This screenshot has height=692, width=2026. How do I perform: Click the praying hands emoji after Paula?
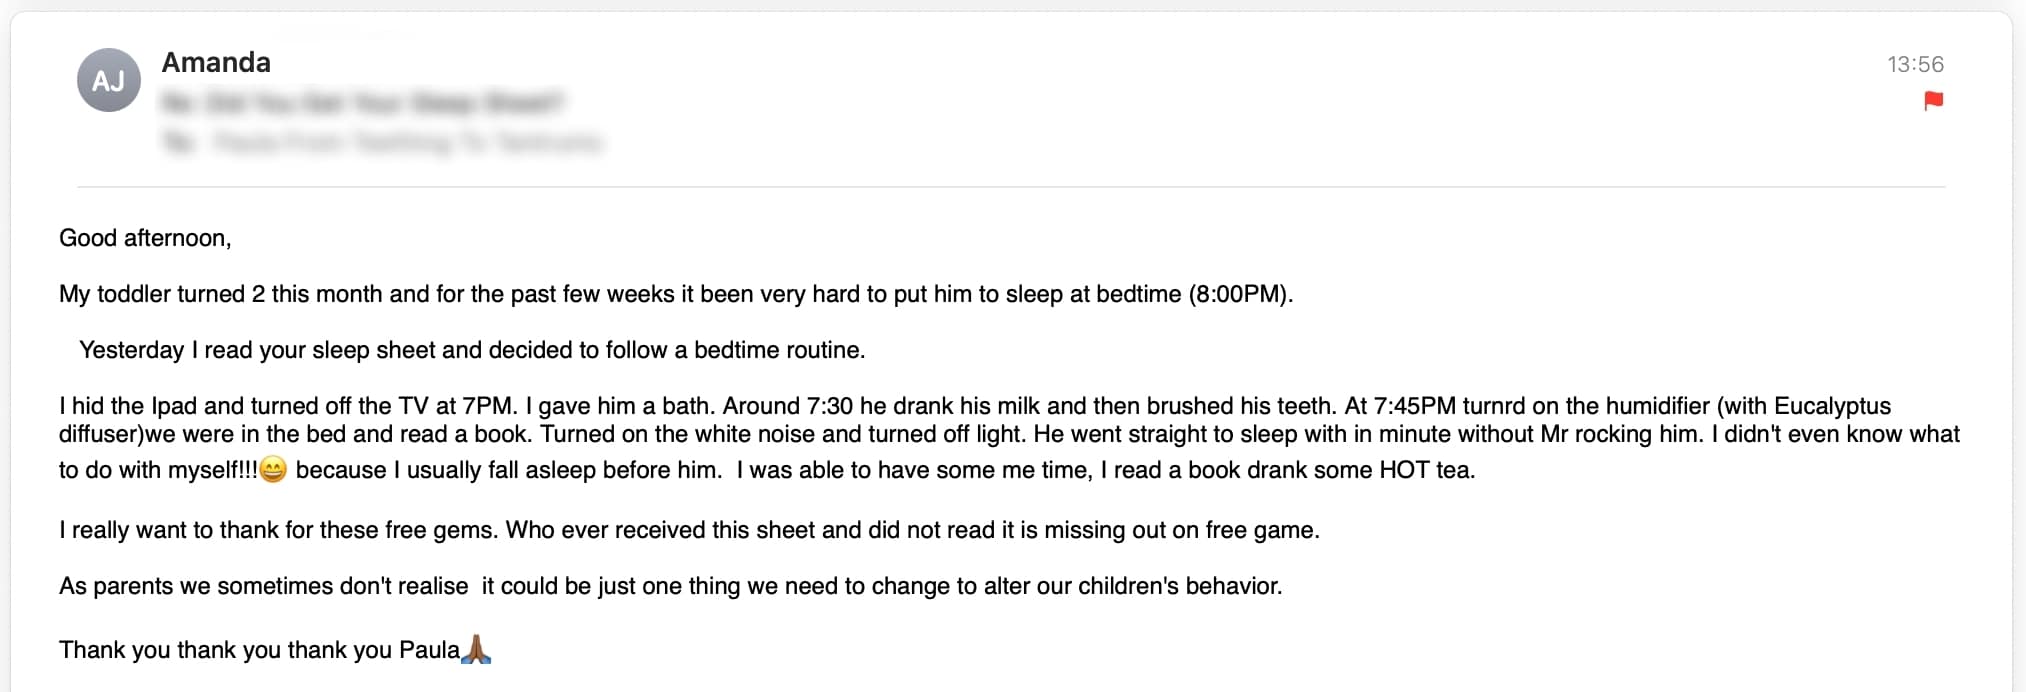tap(477, 649)
